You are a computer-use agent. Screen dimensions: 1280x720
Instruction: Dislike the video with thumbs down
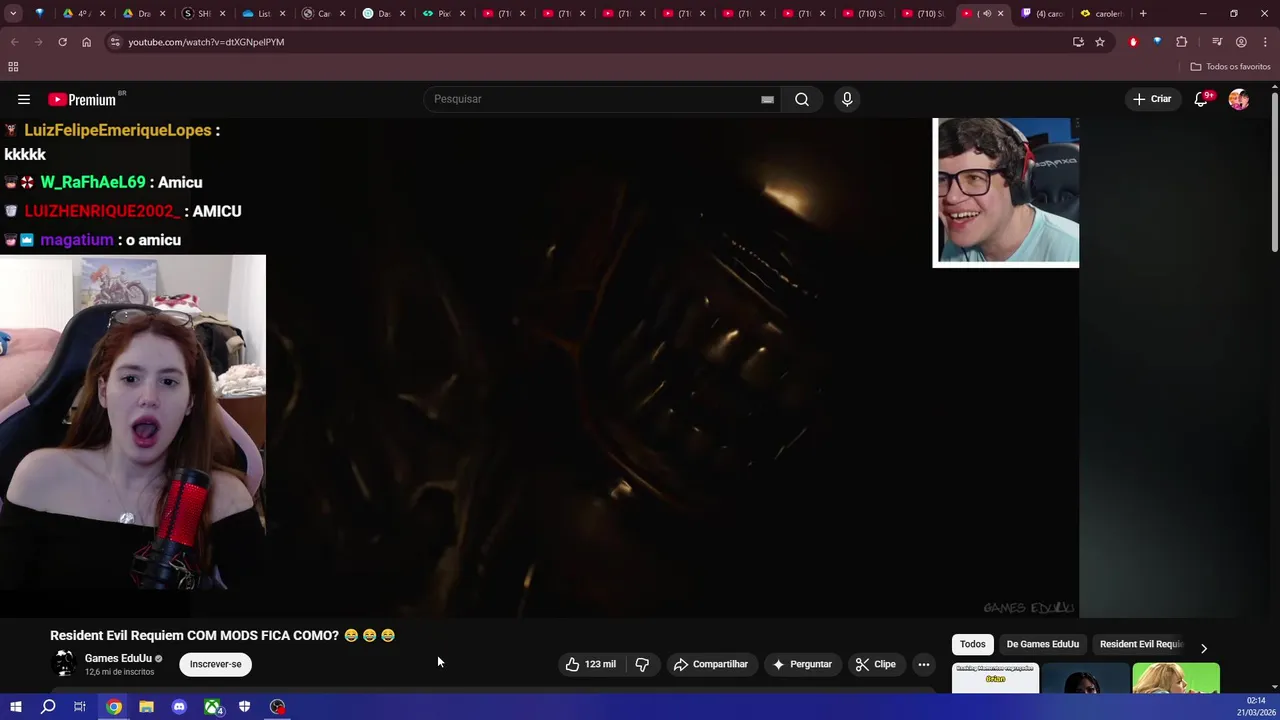point(643,664)
